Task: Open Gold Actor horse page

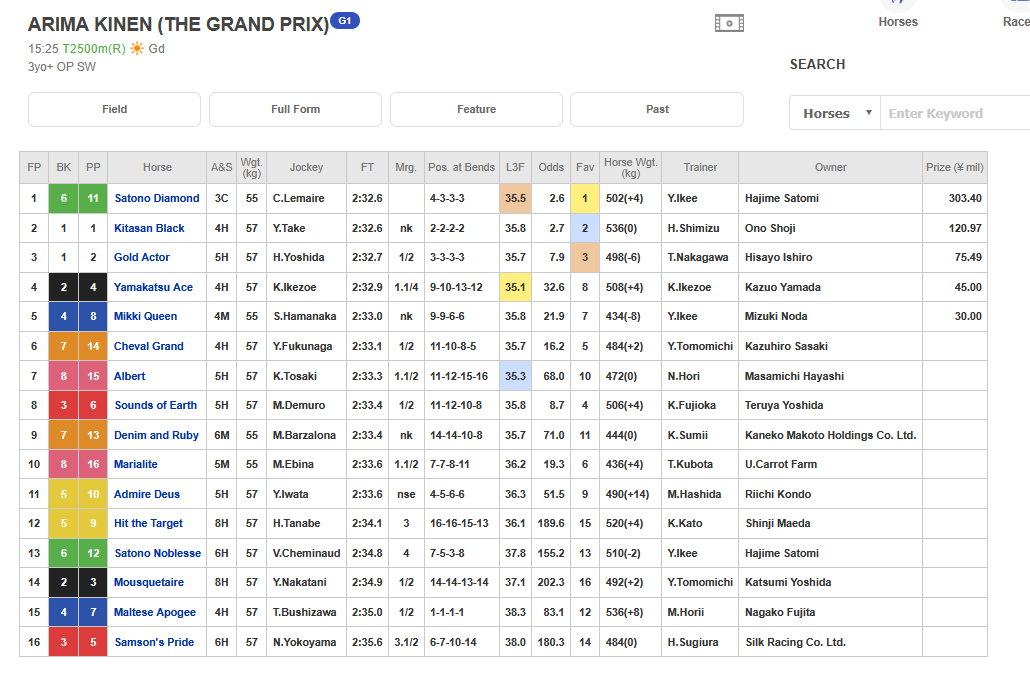Action: (x=142, y=258)
